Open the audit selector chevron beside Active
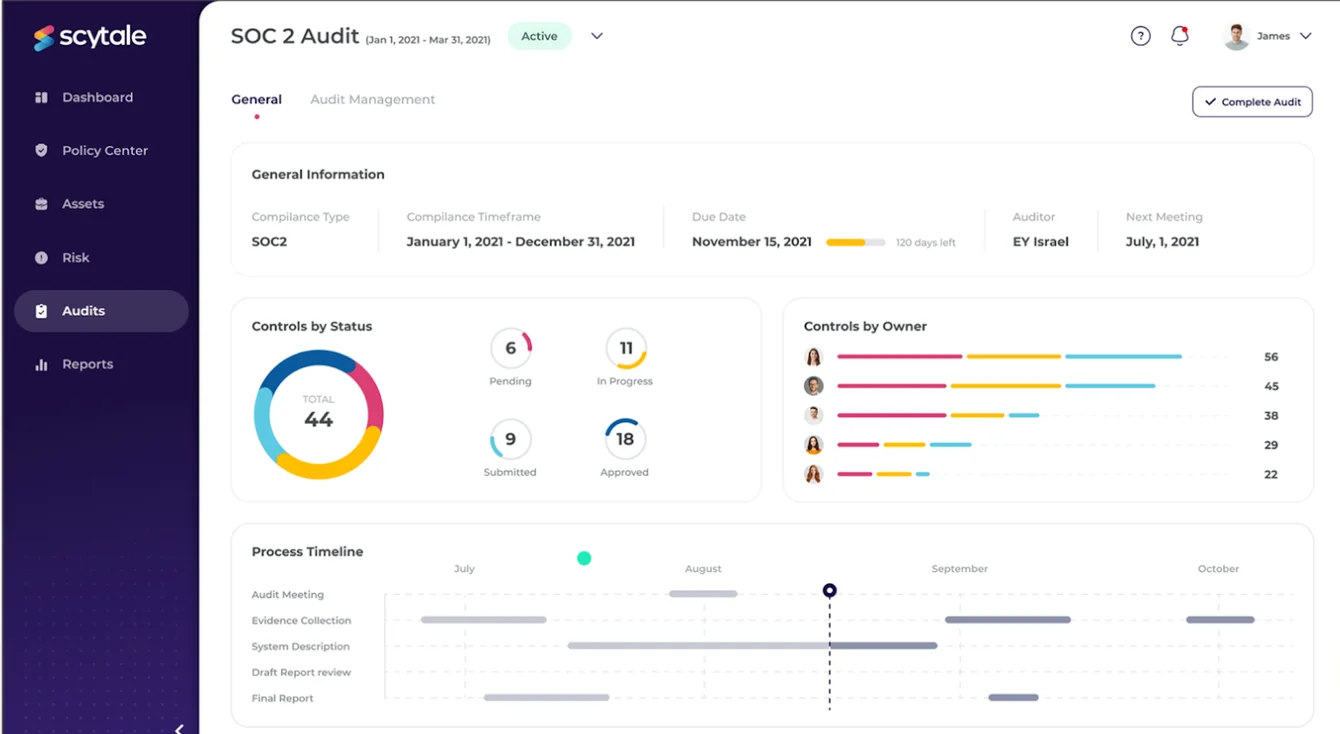The height and width of the screenshot is (734, 1340). coord(597,36)
